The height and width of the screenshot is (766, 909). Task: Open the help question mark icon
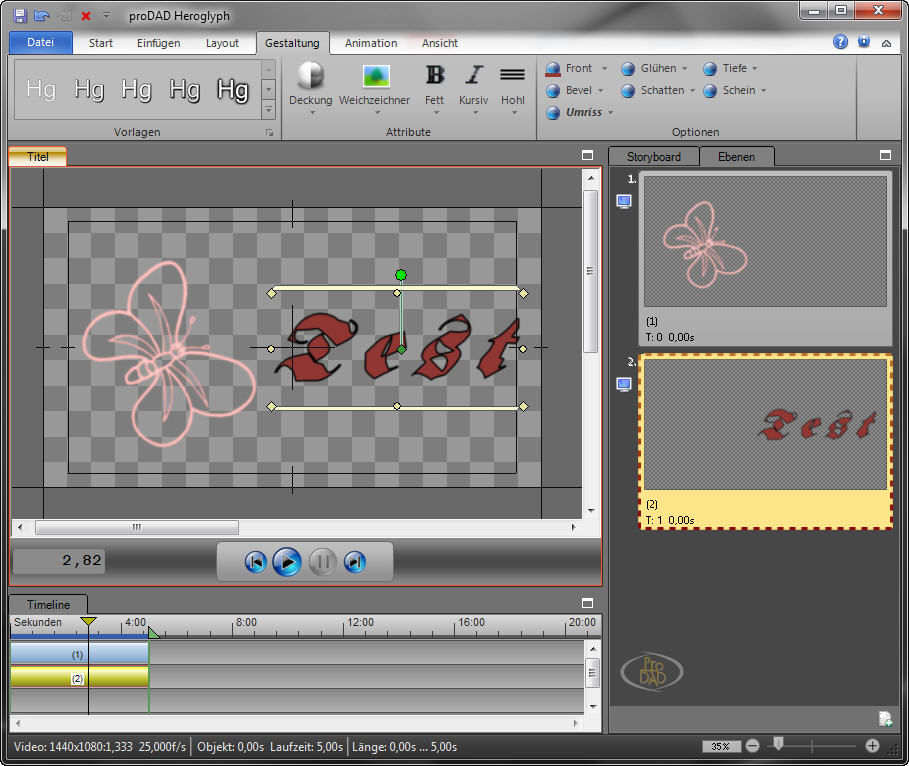(840, 43)
